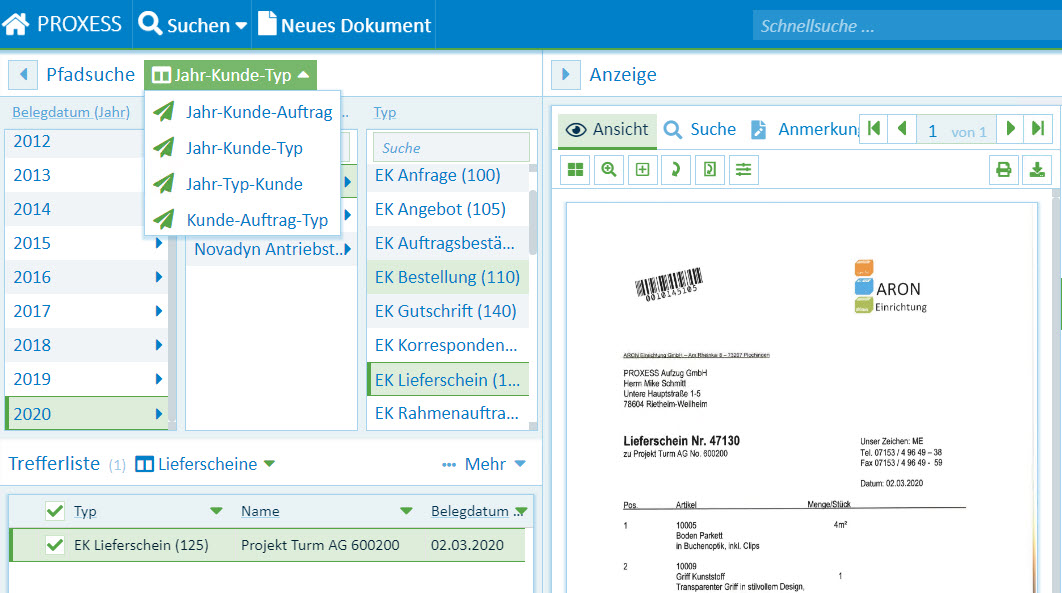Select EK Bestellung (110) in Typ list

[x=447, y=277]
